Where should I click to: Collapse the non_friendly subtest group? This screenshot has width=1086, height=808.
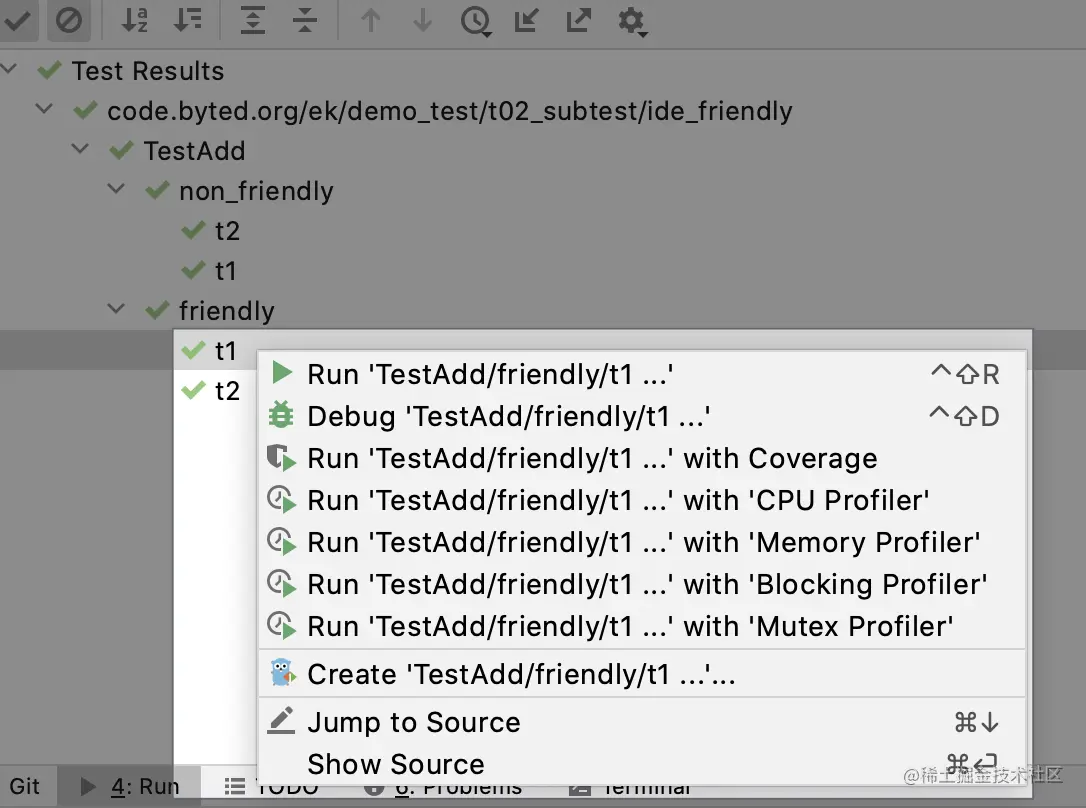coord(116,188)
